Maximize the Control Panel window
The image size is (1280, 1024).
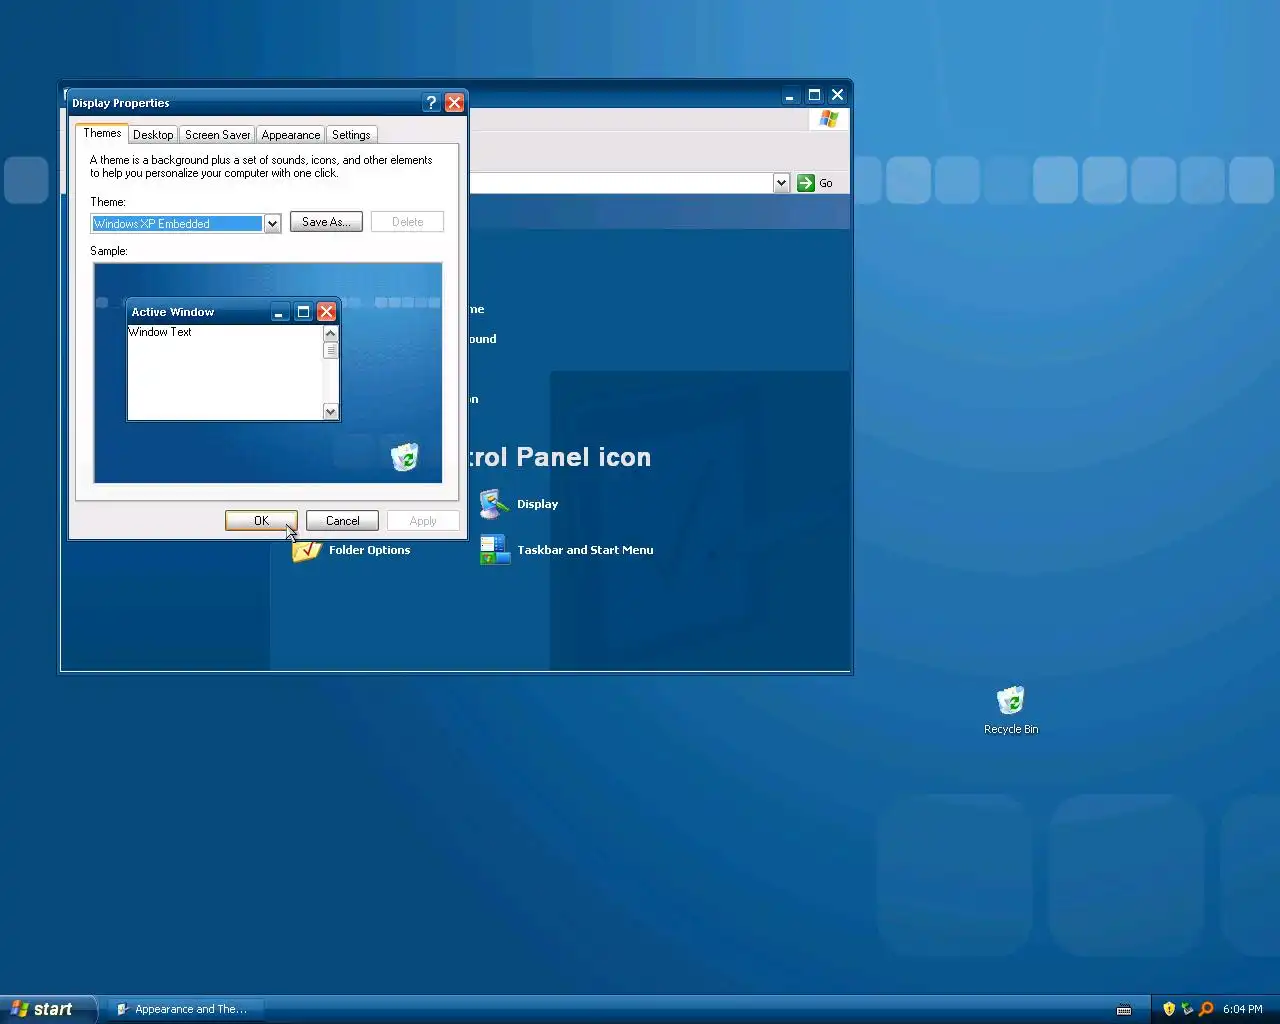(814, 95)
